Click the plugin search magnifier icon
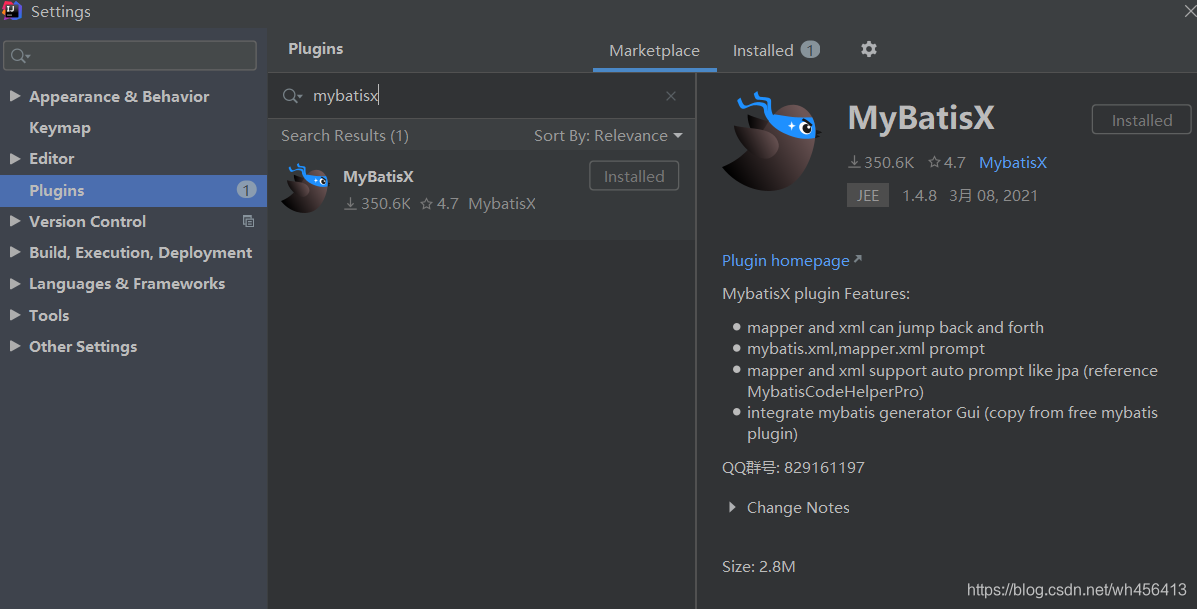Image resolution: width=1197 pixels, height=609 pixels. tap(292, 96)
